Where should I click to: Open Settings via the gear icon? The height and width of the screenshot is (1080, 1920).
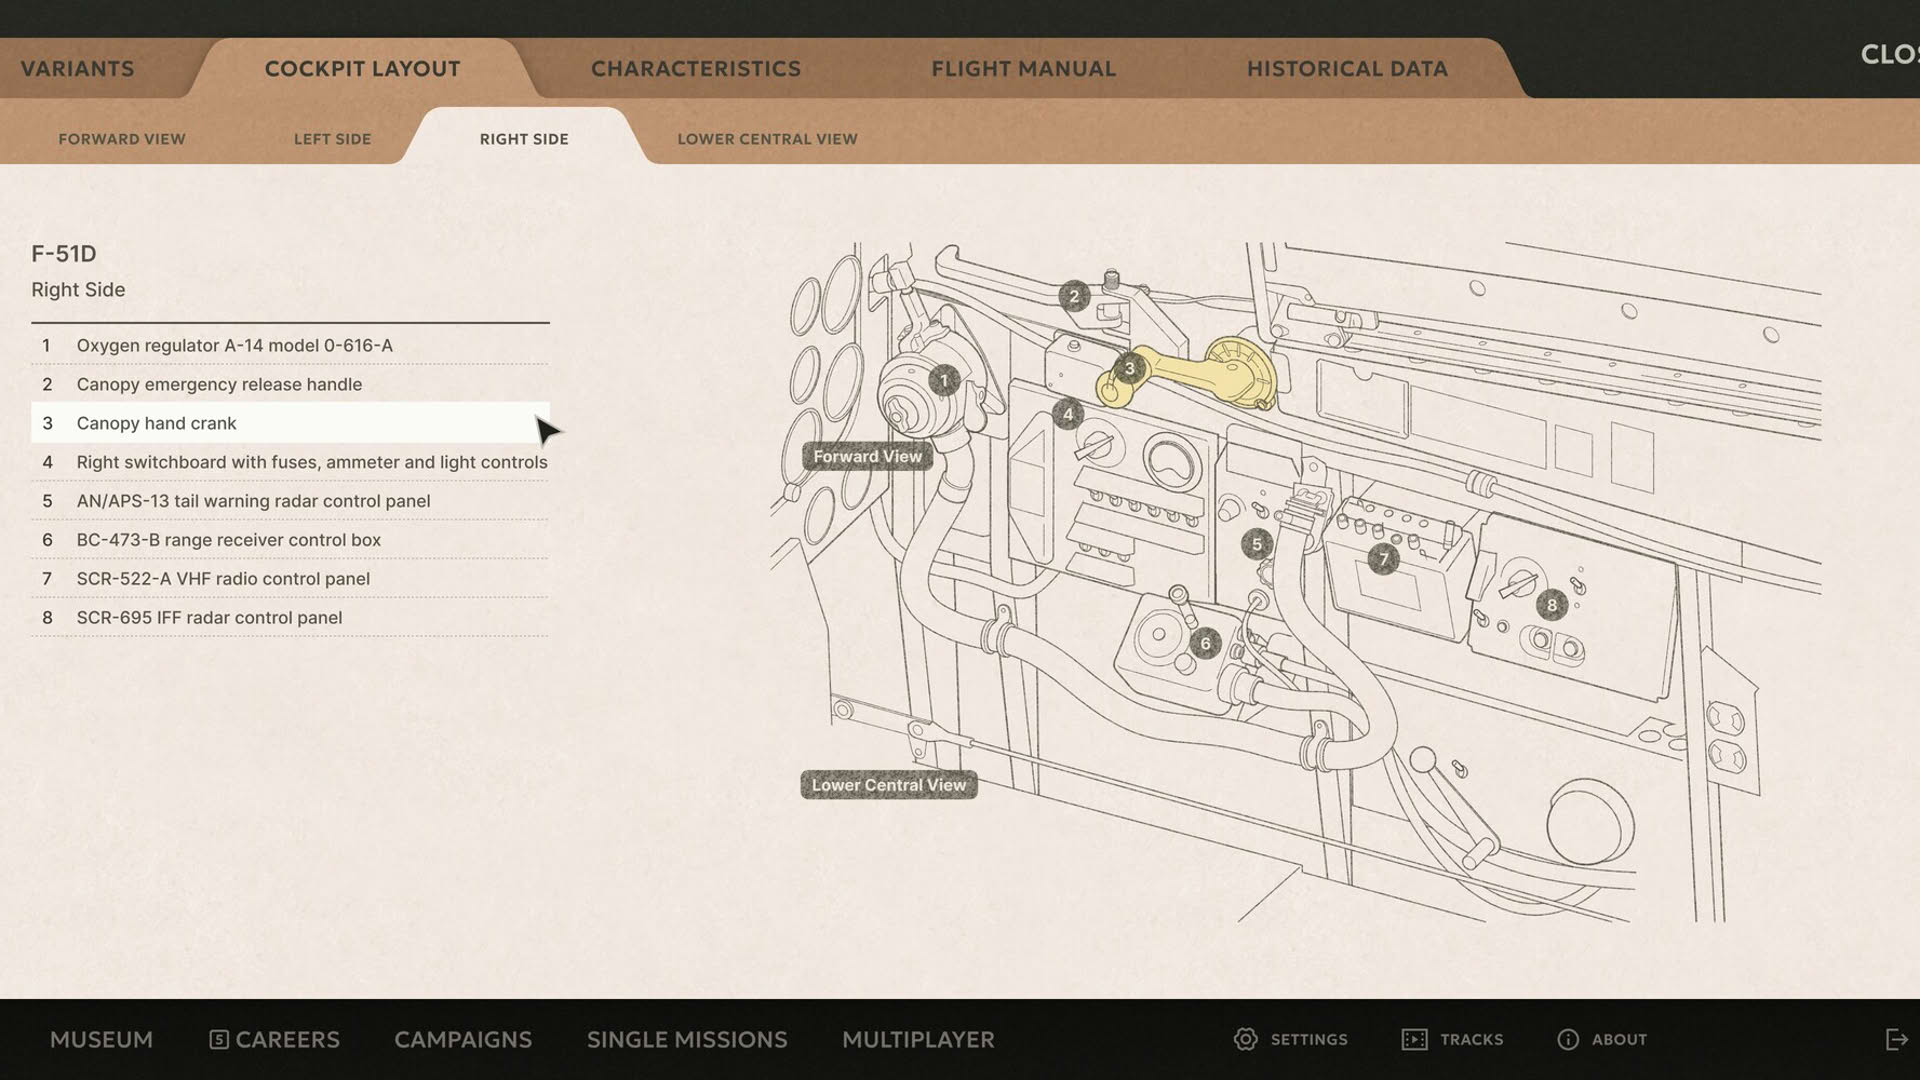point(1245,1039)
